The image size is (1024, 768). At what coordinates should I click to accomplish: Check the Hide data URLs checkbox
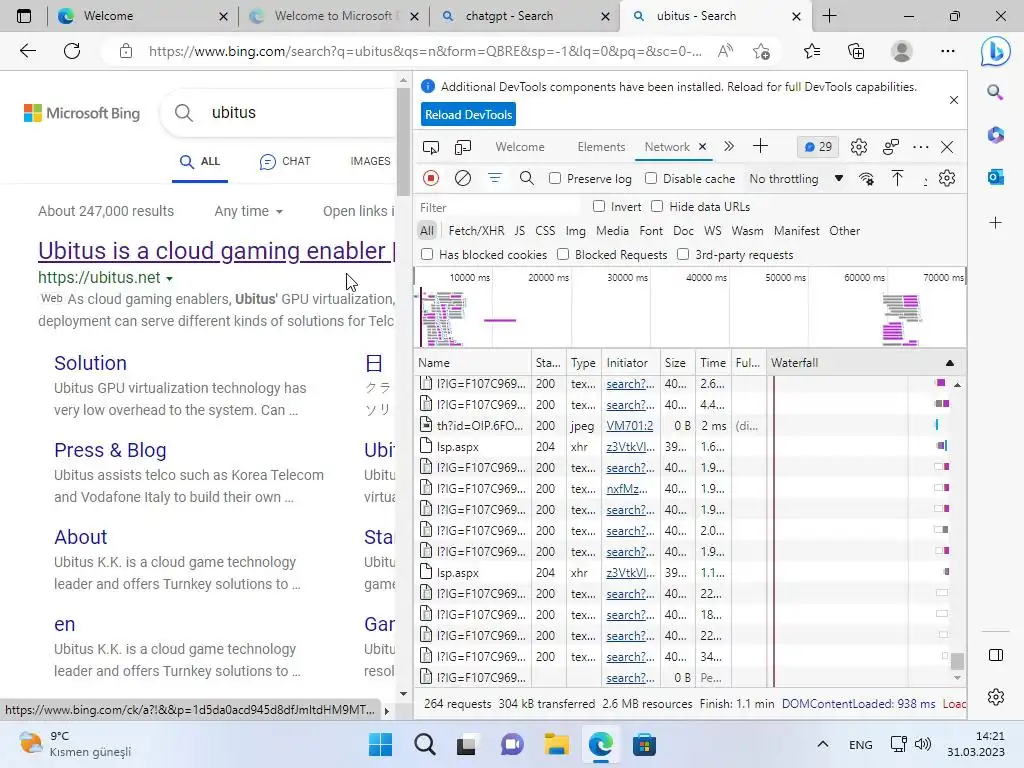click(x=657, y=206)
